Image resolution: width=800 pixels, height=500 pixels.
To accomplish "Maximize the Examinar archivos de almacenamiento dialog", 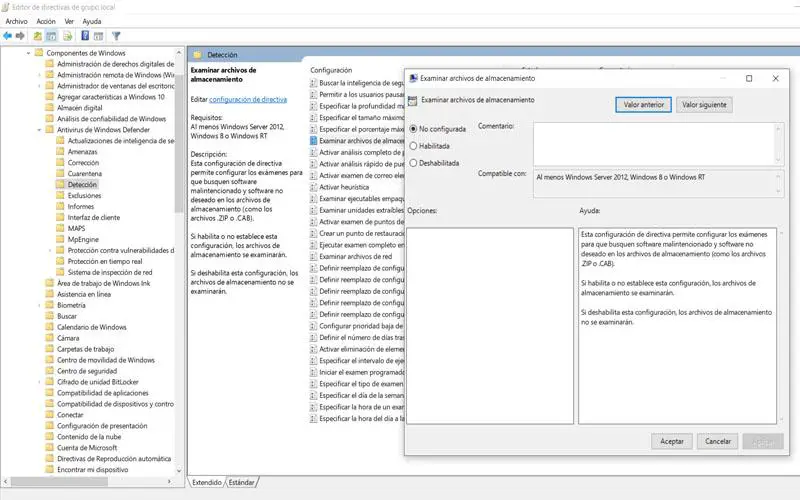I will (749, 78).
